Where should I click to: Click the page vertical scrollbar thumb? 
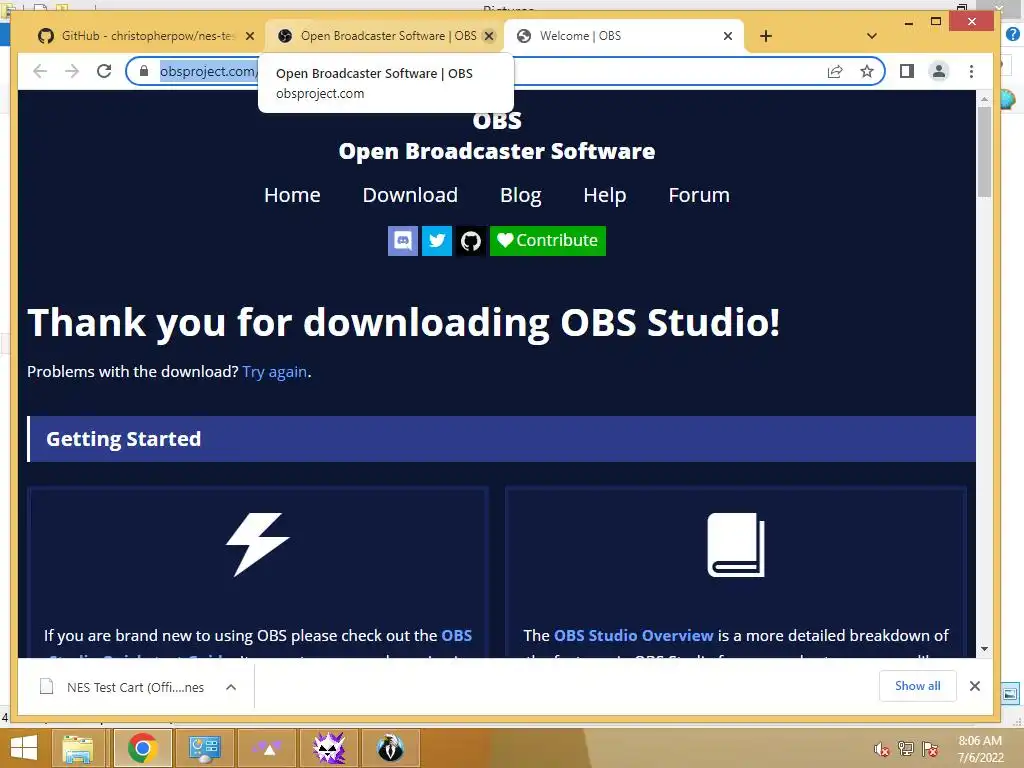[984, 151]
